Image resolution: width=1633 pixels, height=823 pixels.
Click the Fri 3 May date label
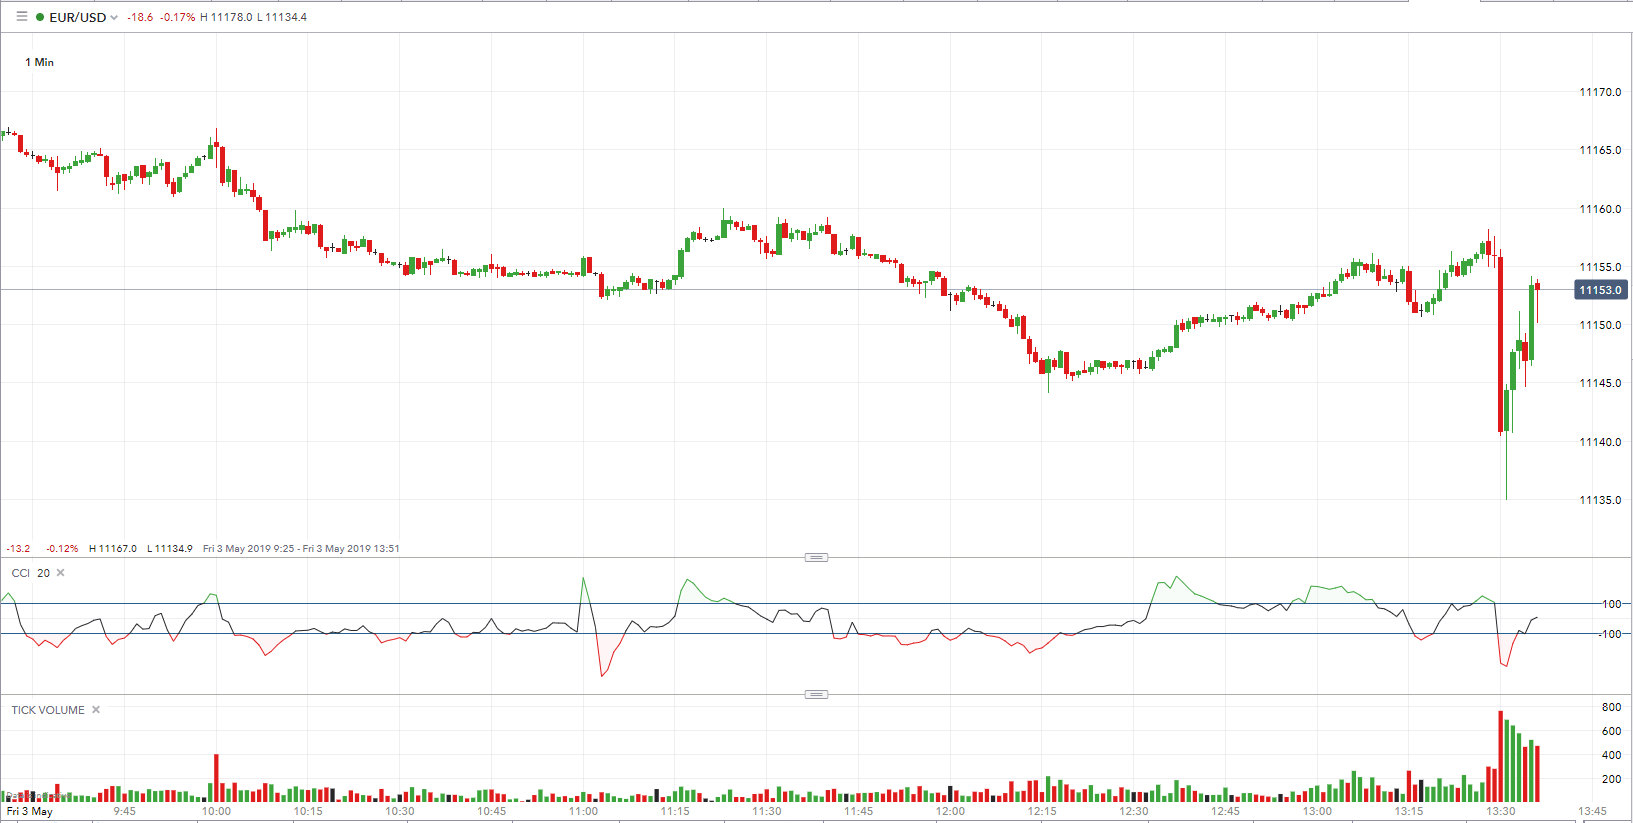(x=30, y=811)
